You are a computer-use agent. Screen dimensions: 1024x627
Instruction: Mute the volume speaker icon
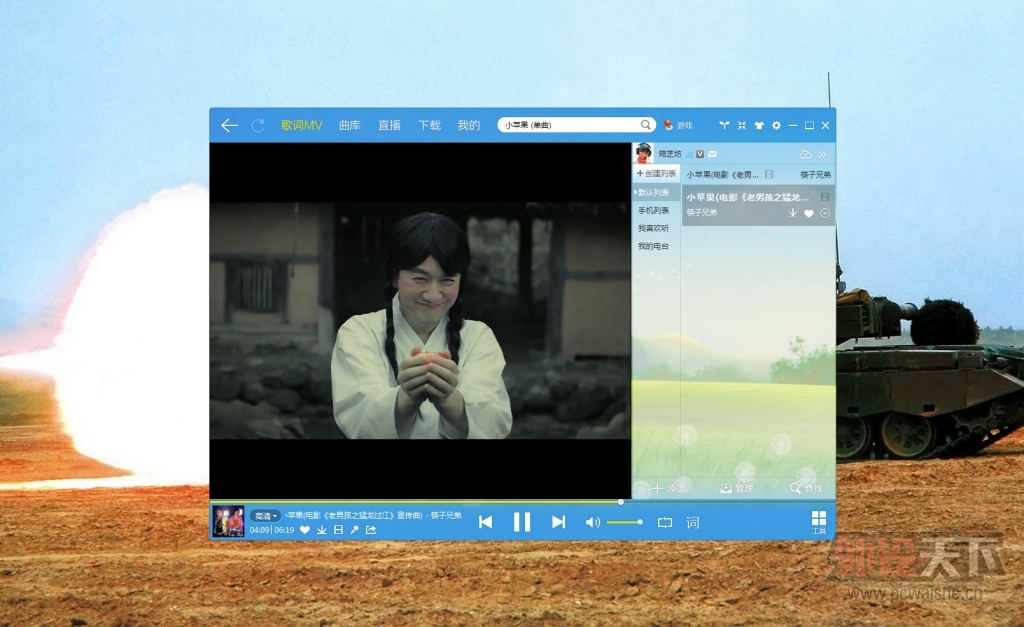592,522
